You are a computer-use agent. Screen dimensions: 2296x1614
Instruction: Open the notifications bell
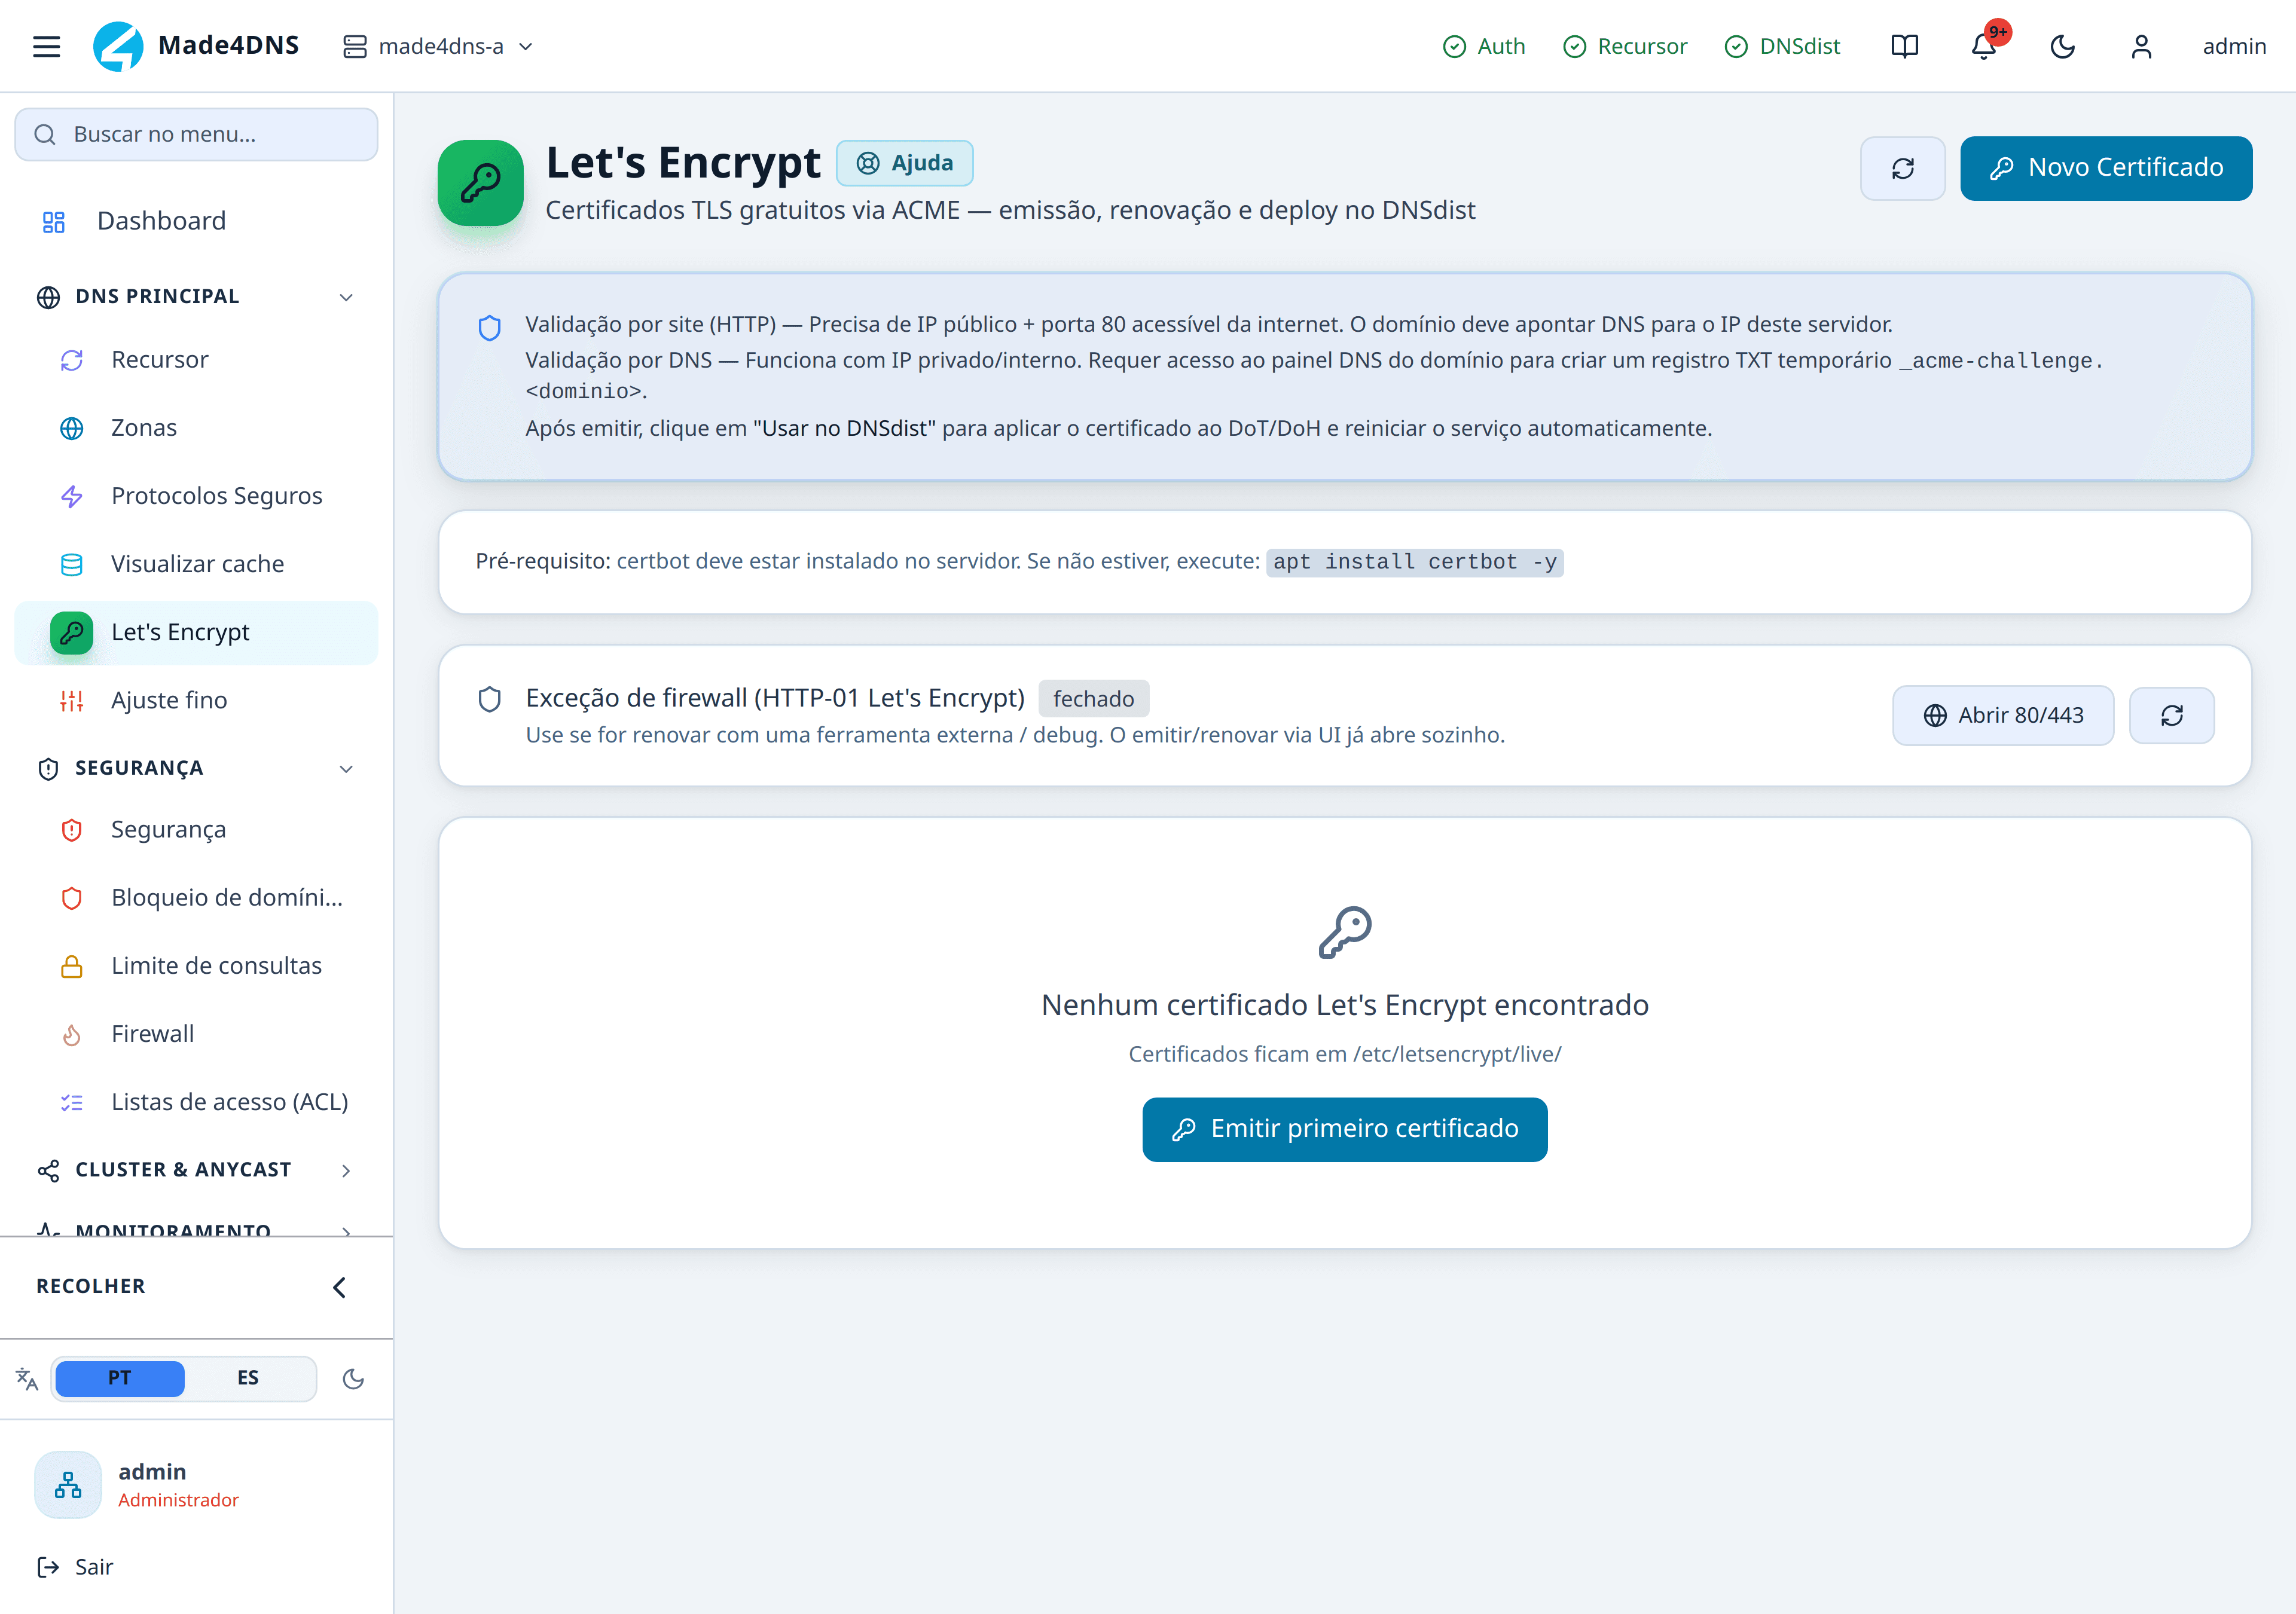[1984, 46]
